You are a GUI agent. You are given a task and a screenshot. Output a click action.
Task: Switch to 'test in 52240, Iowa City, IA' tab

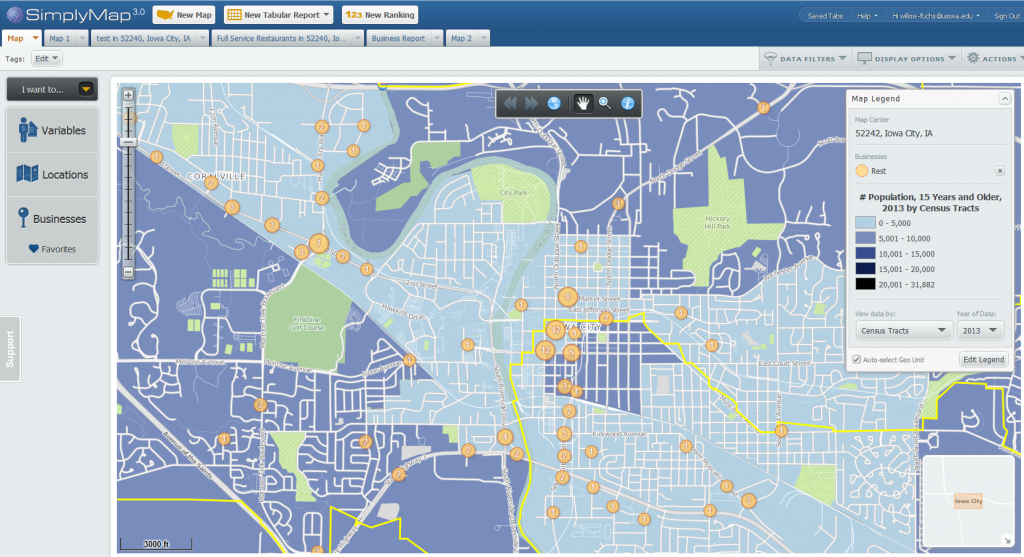coord(144,39)
